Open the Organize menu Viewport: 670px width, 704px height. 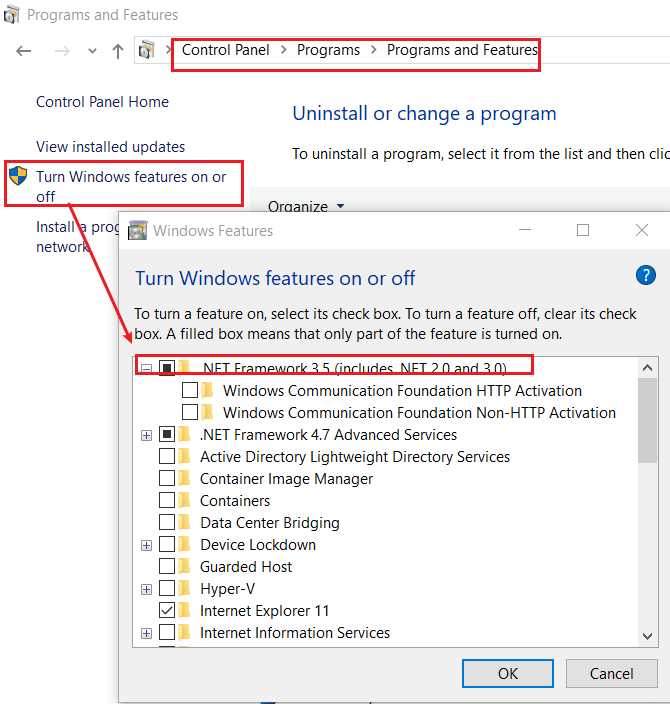pyautogui.click(x=305, y=207)
